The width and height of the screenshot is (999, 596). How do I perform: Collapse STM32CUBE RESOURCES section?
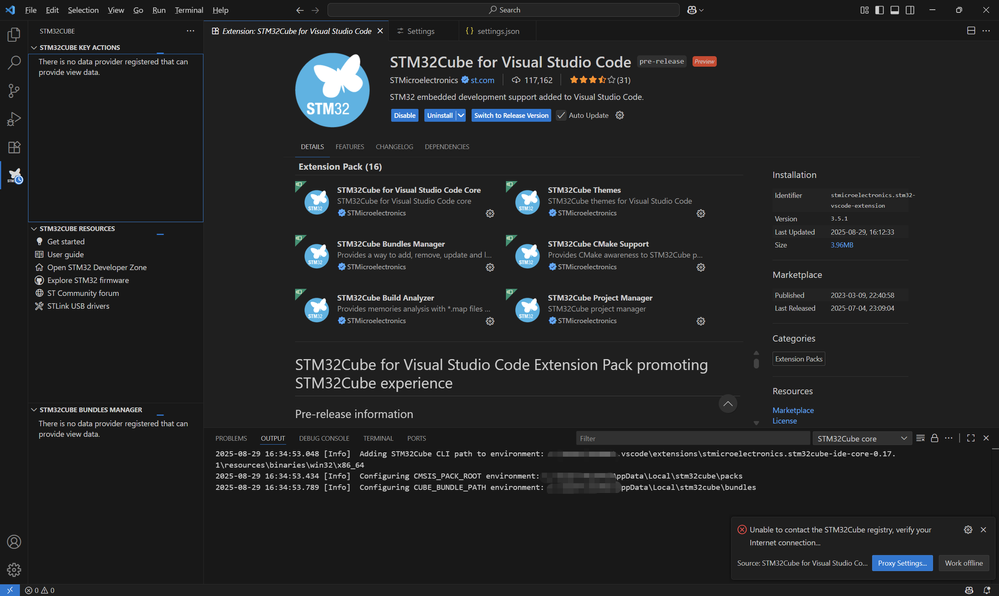(34, 228)
